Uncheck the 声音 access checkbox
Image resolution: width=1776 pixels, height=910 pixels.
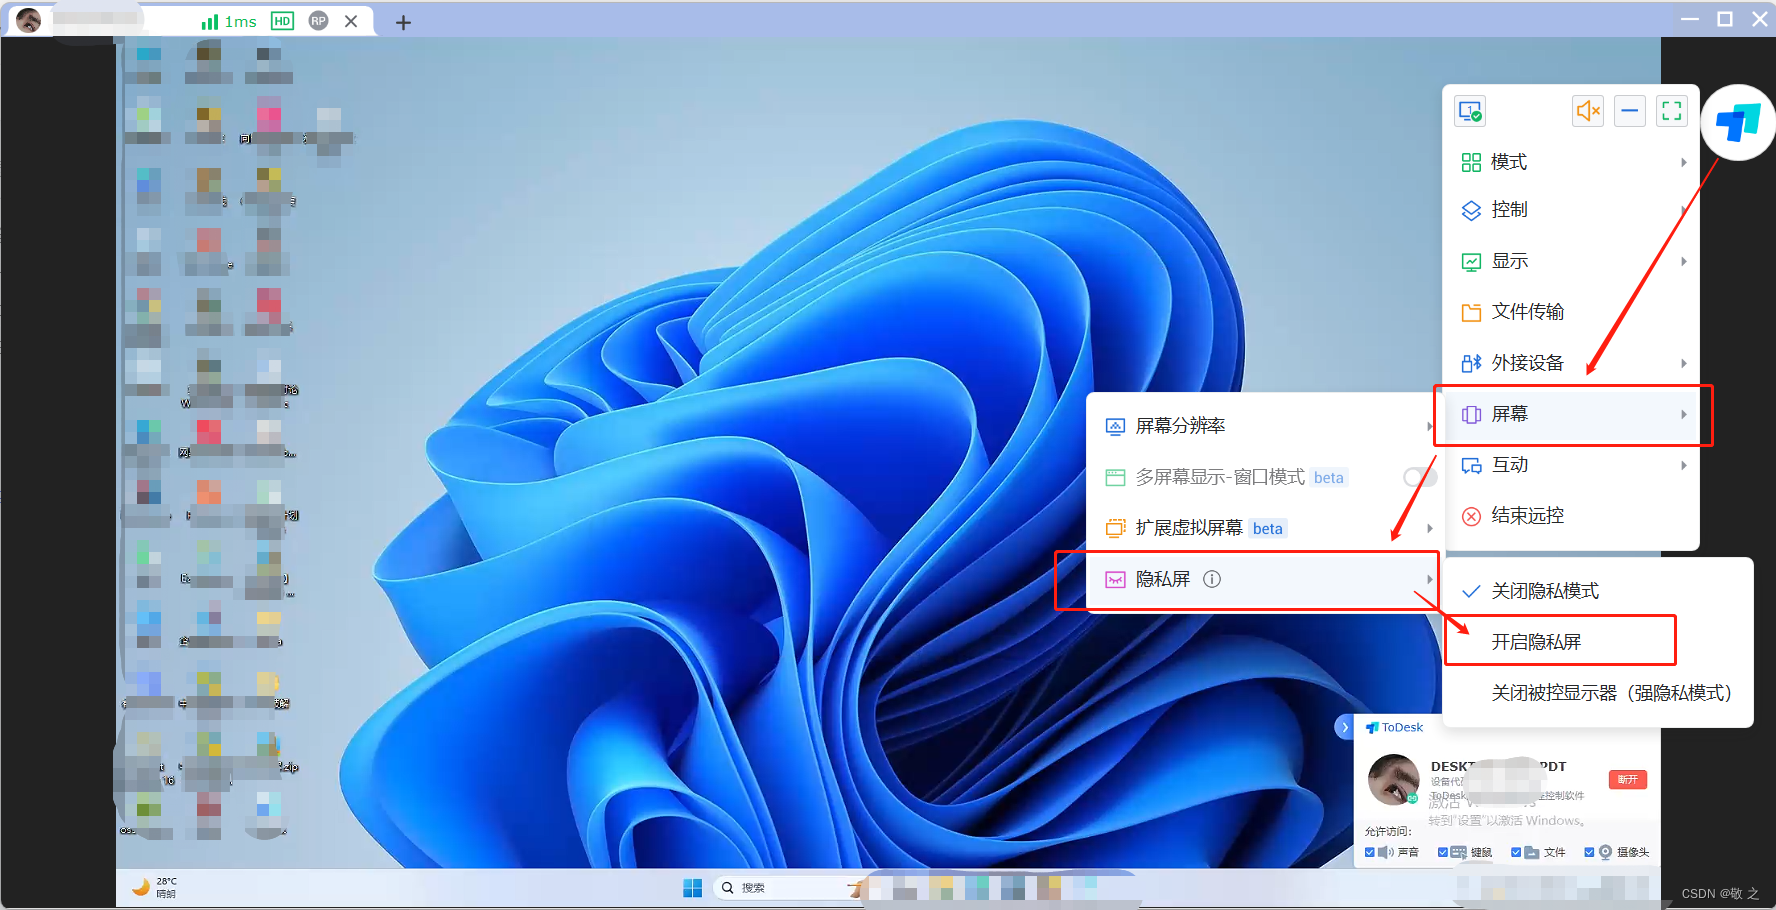click(1370, 853)
